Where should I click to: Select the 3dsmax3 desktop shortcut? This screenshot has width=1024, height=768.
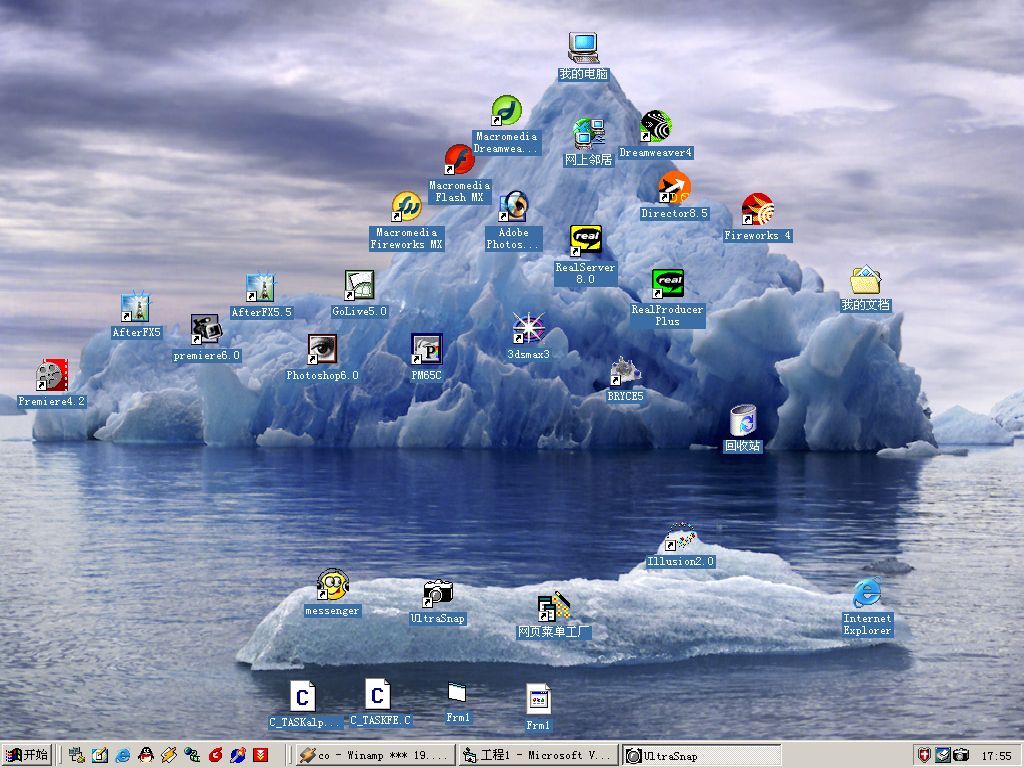(x=527, y=328)
